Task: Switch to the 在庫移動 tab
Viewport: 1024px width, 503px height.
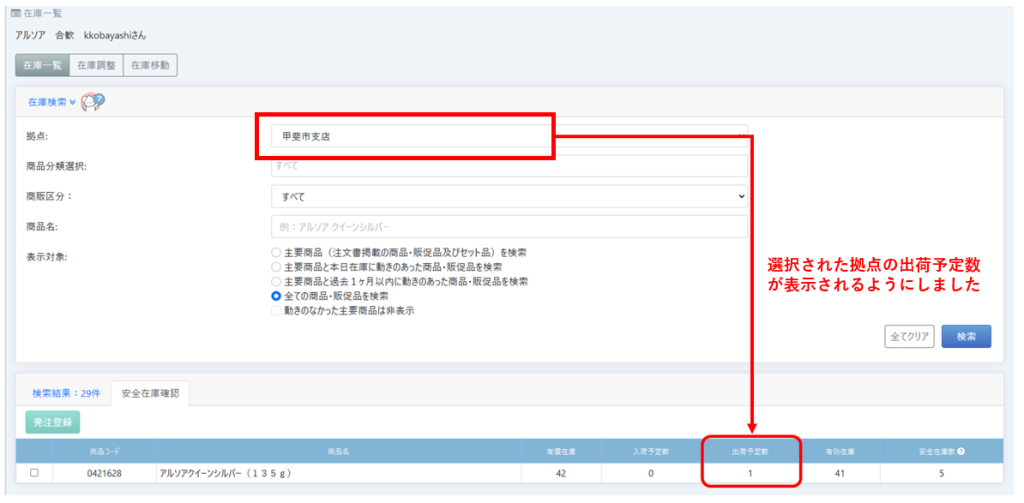Action: (150, 65)
